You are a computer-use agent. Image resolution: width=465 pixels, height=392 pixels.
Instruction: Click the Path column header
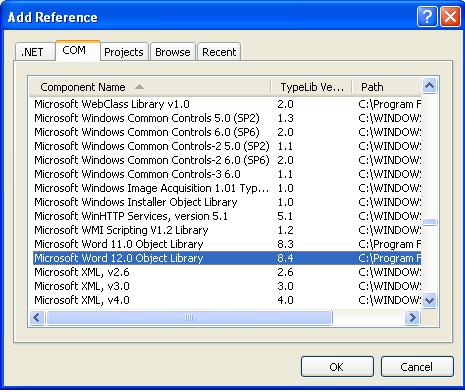pyautogui.click(x=387, y=87)
